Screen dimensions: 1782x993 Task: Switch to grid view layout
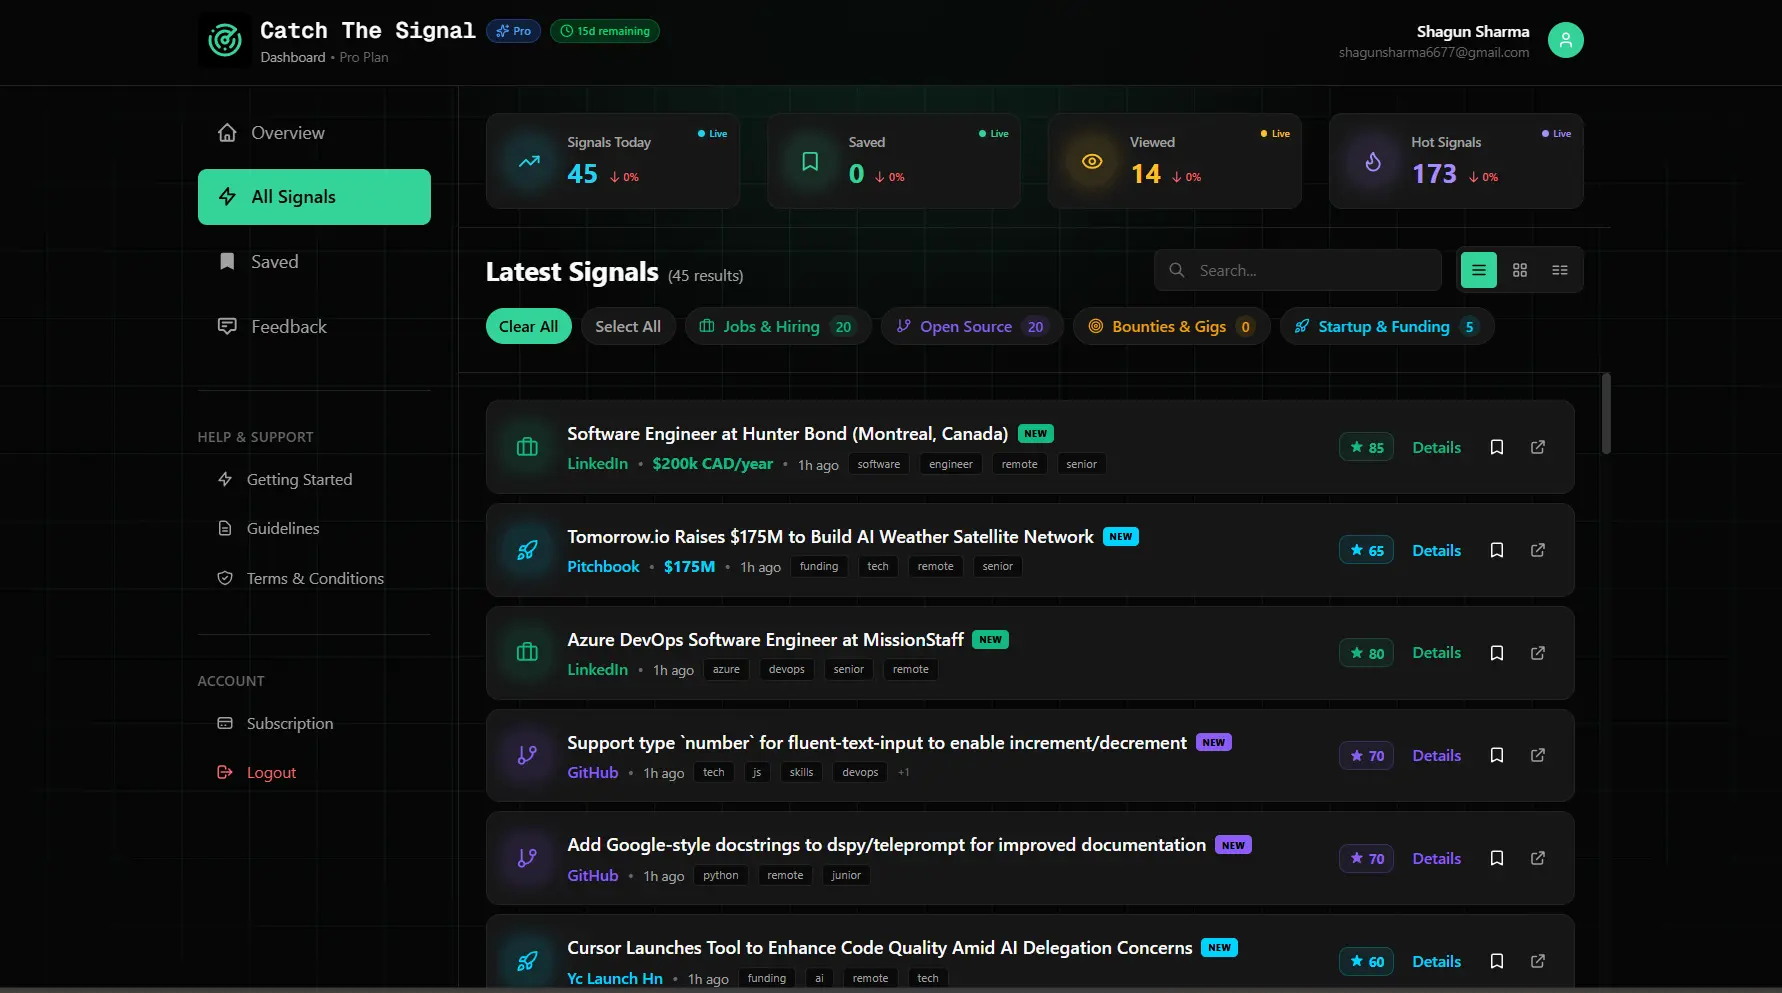click(1519, 270)
